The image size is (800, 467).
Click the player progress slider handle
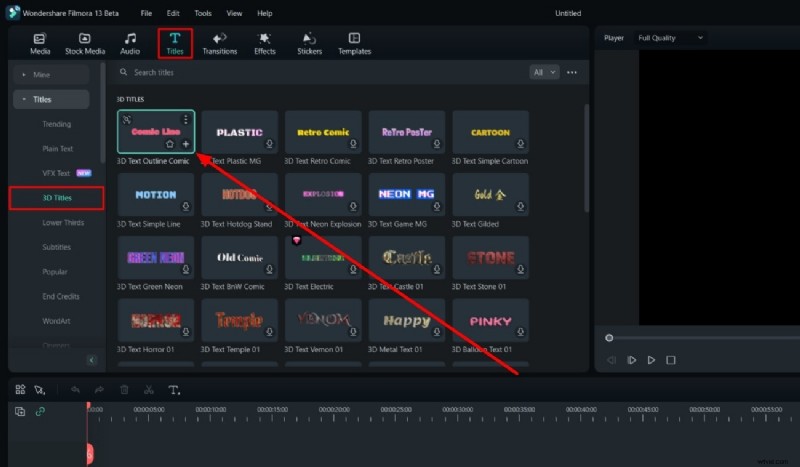(609, 338)
